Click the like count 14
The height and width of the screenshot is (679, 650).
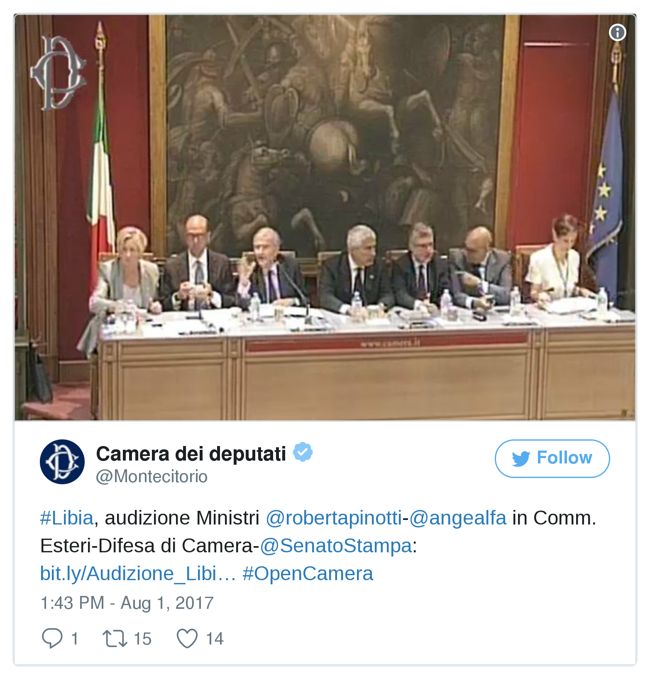point(215,639)
